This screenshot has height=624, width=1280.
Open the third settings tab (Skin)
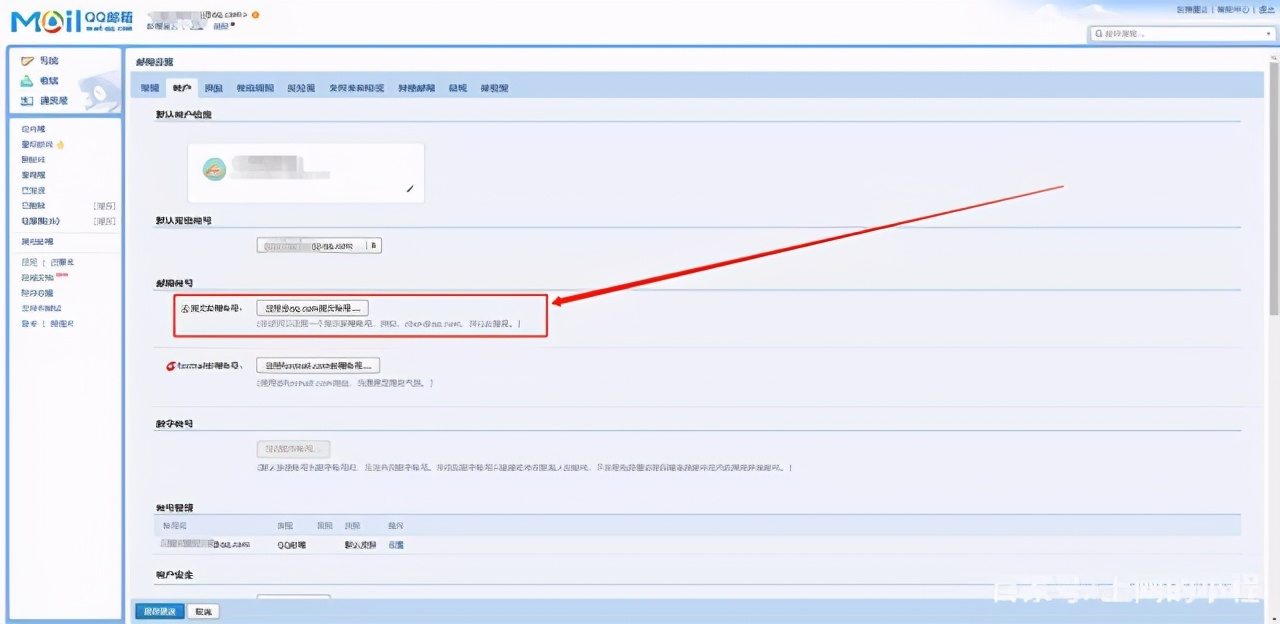[x=213, y=88]
